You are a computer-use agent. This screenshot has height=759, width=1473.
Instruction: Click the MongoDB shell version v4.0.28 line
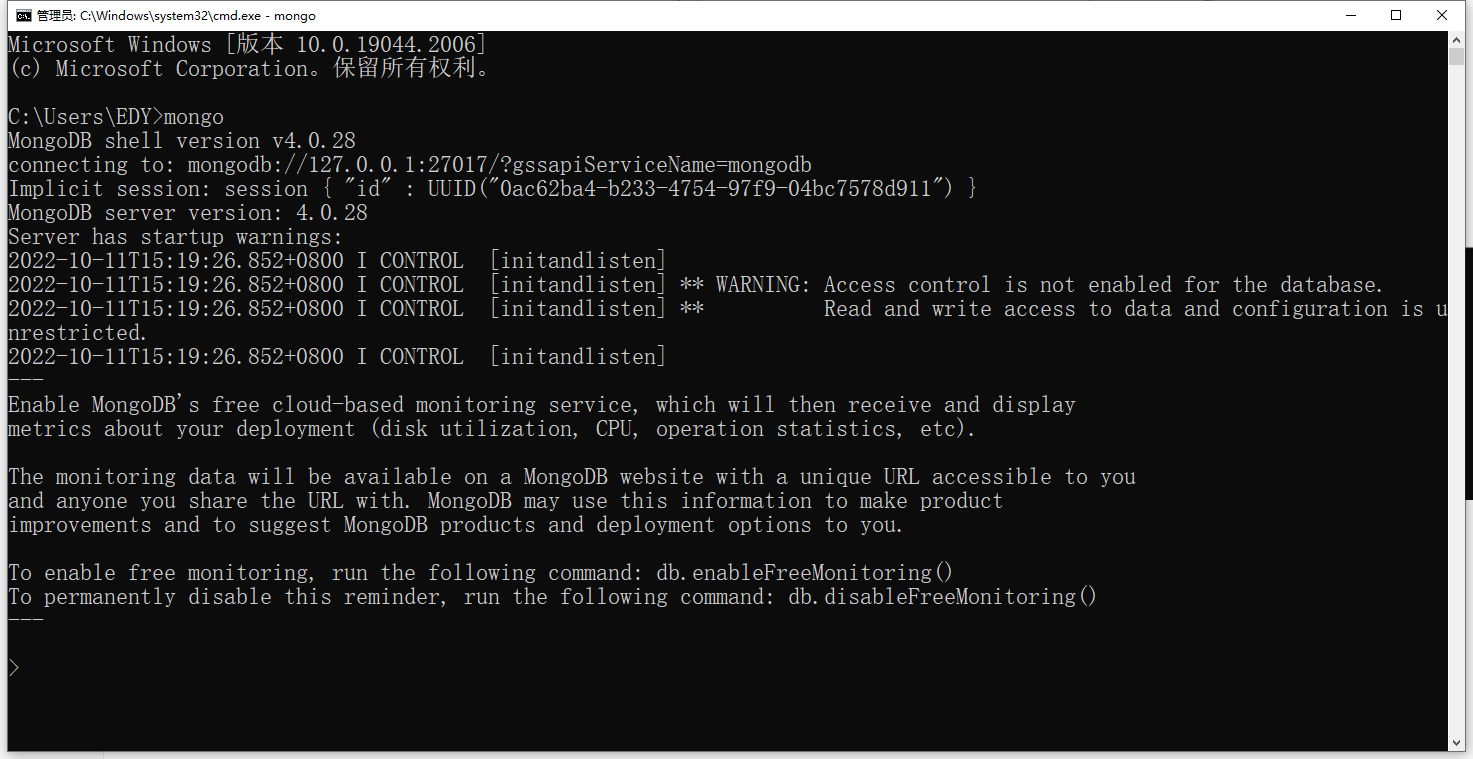click(182, 141)
